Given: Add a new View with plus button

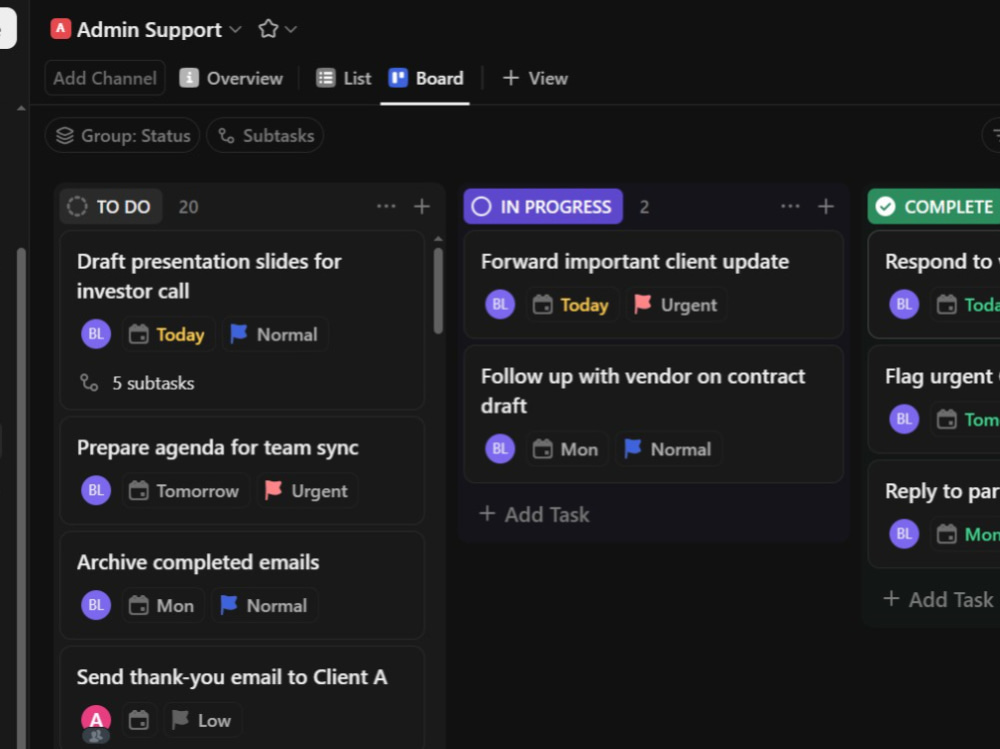Looking at the screenshot, I should (x=535, y=78).
